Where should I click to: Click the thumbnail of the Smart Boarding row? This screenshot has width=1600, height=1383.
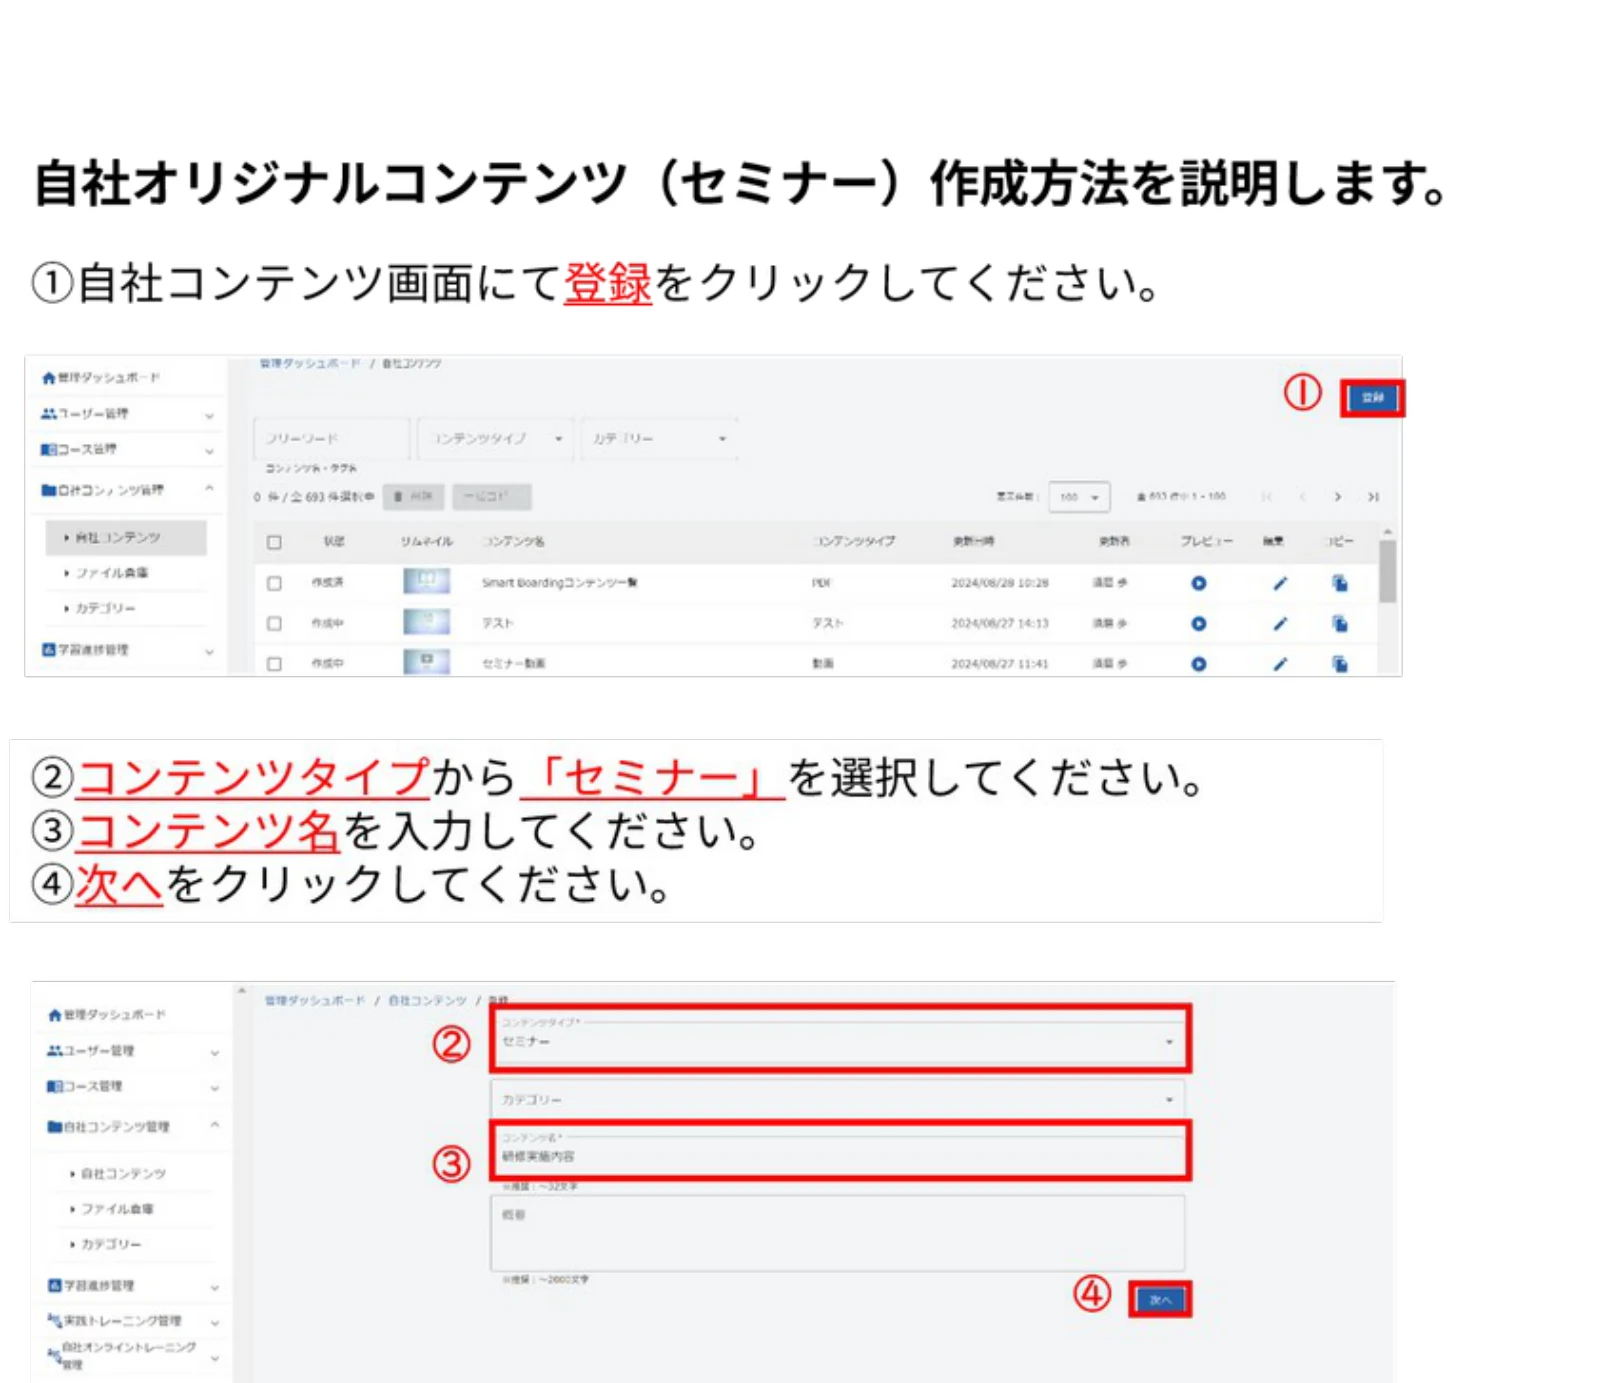click(x=426, y=581)
